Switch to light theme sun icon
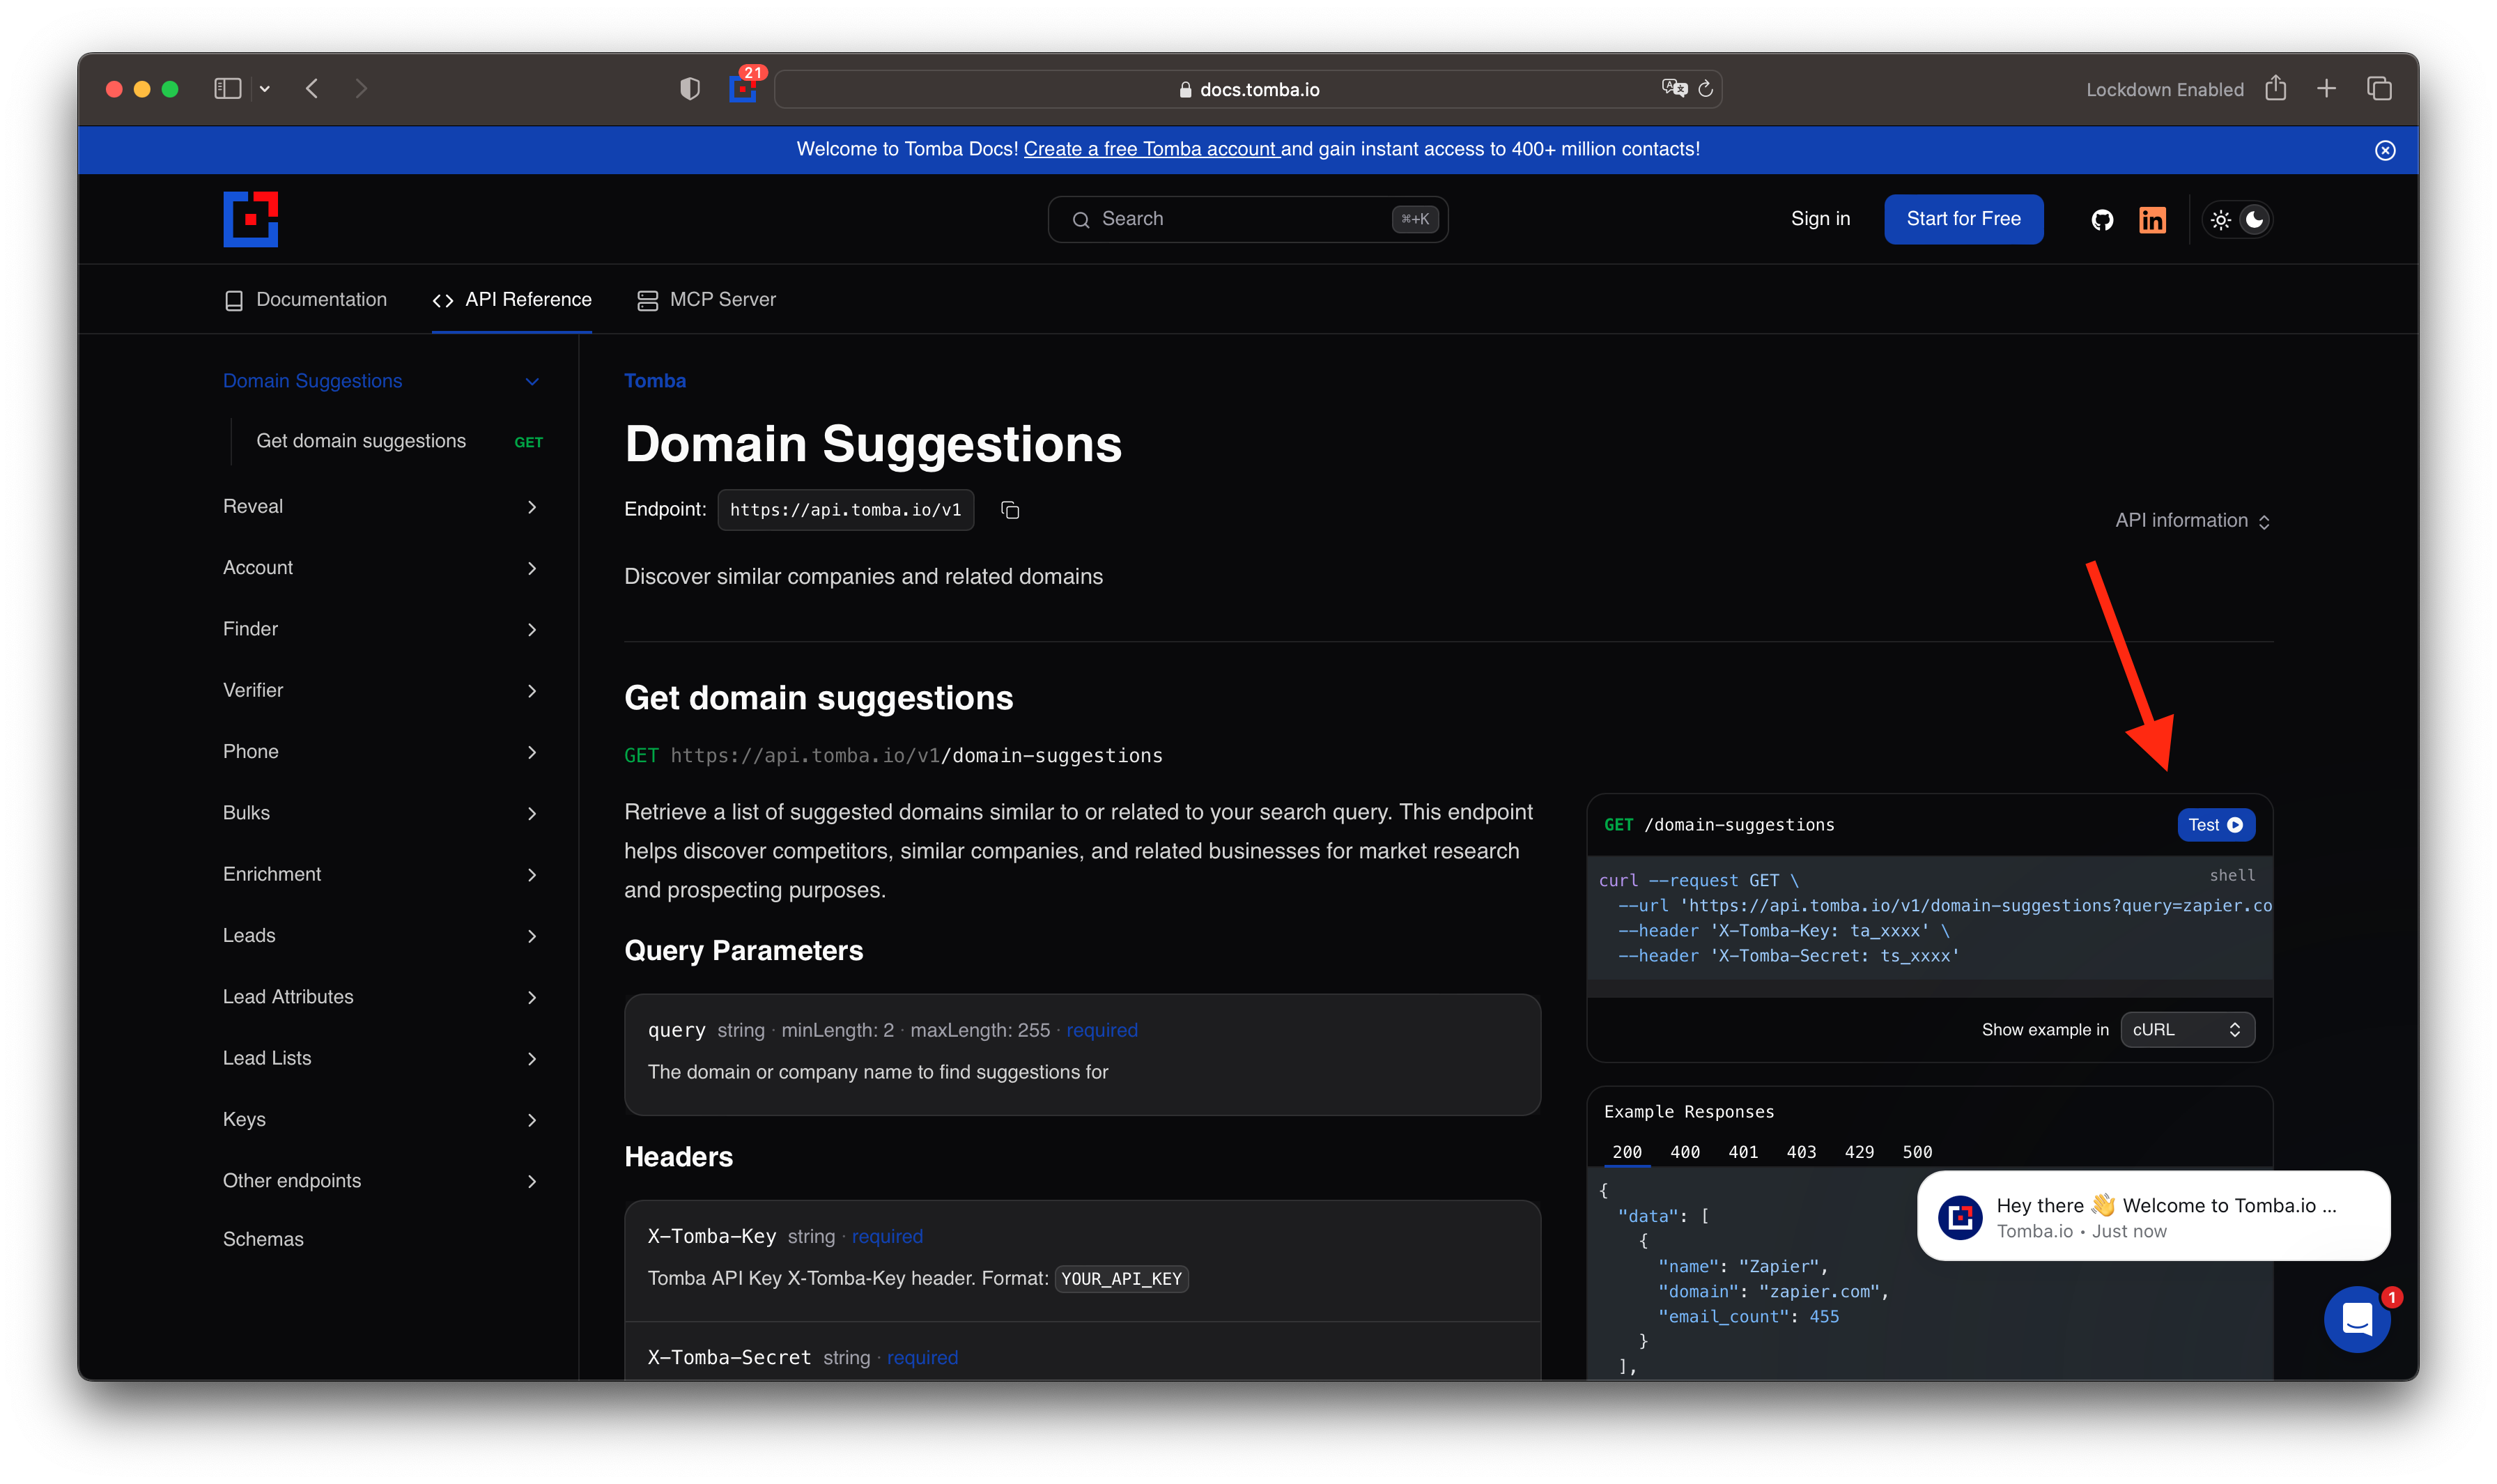 coord(2221,220)
